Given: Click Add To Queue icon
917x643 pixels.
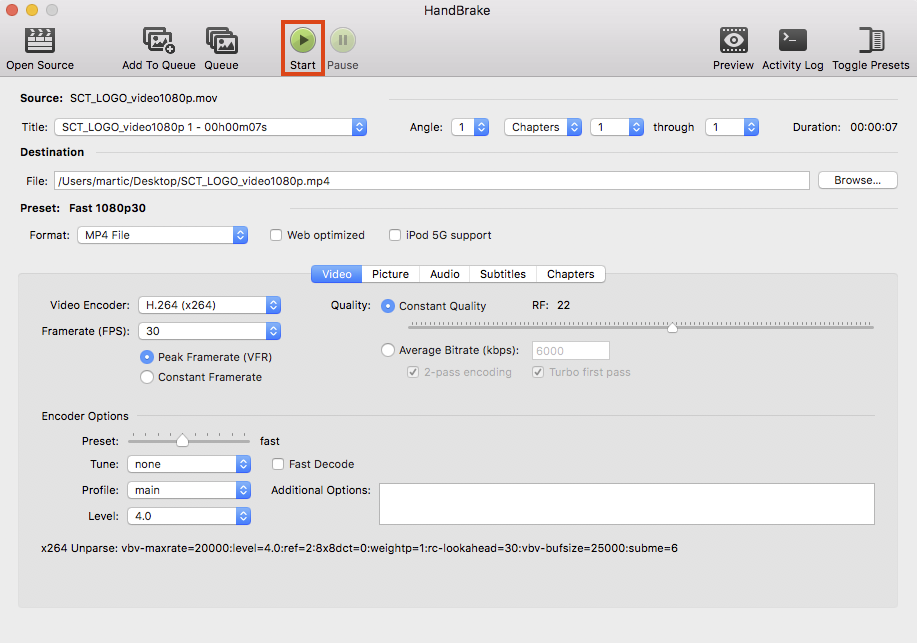Looking at the screenshot, I should tap(158, 40).
